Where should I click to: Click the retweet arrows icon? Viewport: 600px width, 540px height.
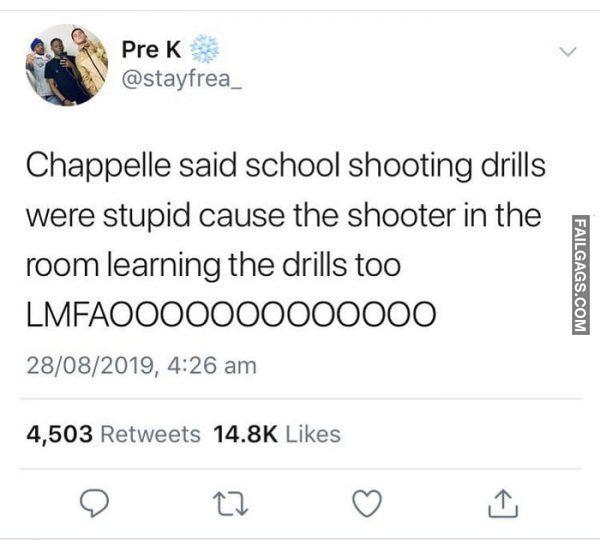point(230,504)
